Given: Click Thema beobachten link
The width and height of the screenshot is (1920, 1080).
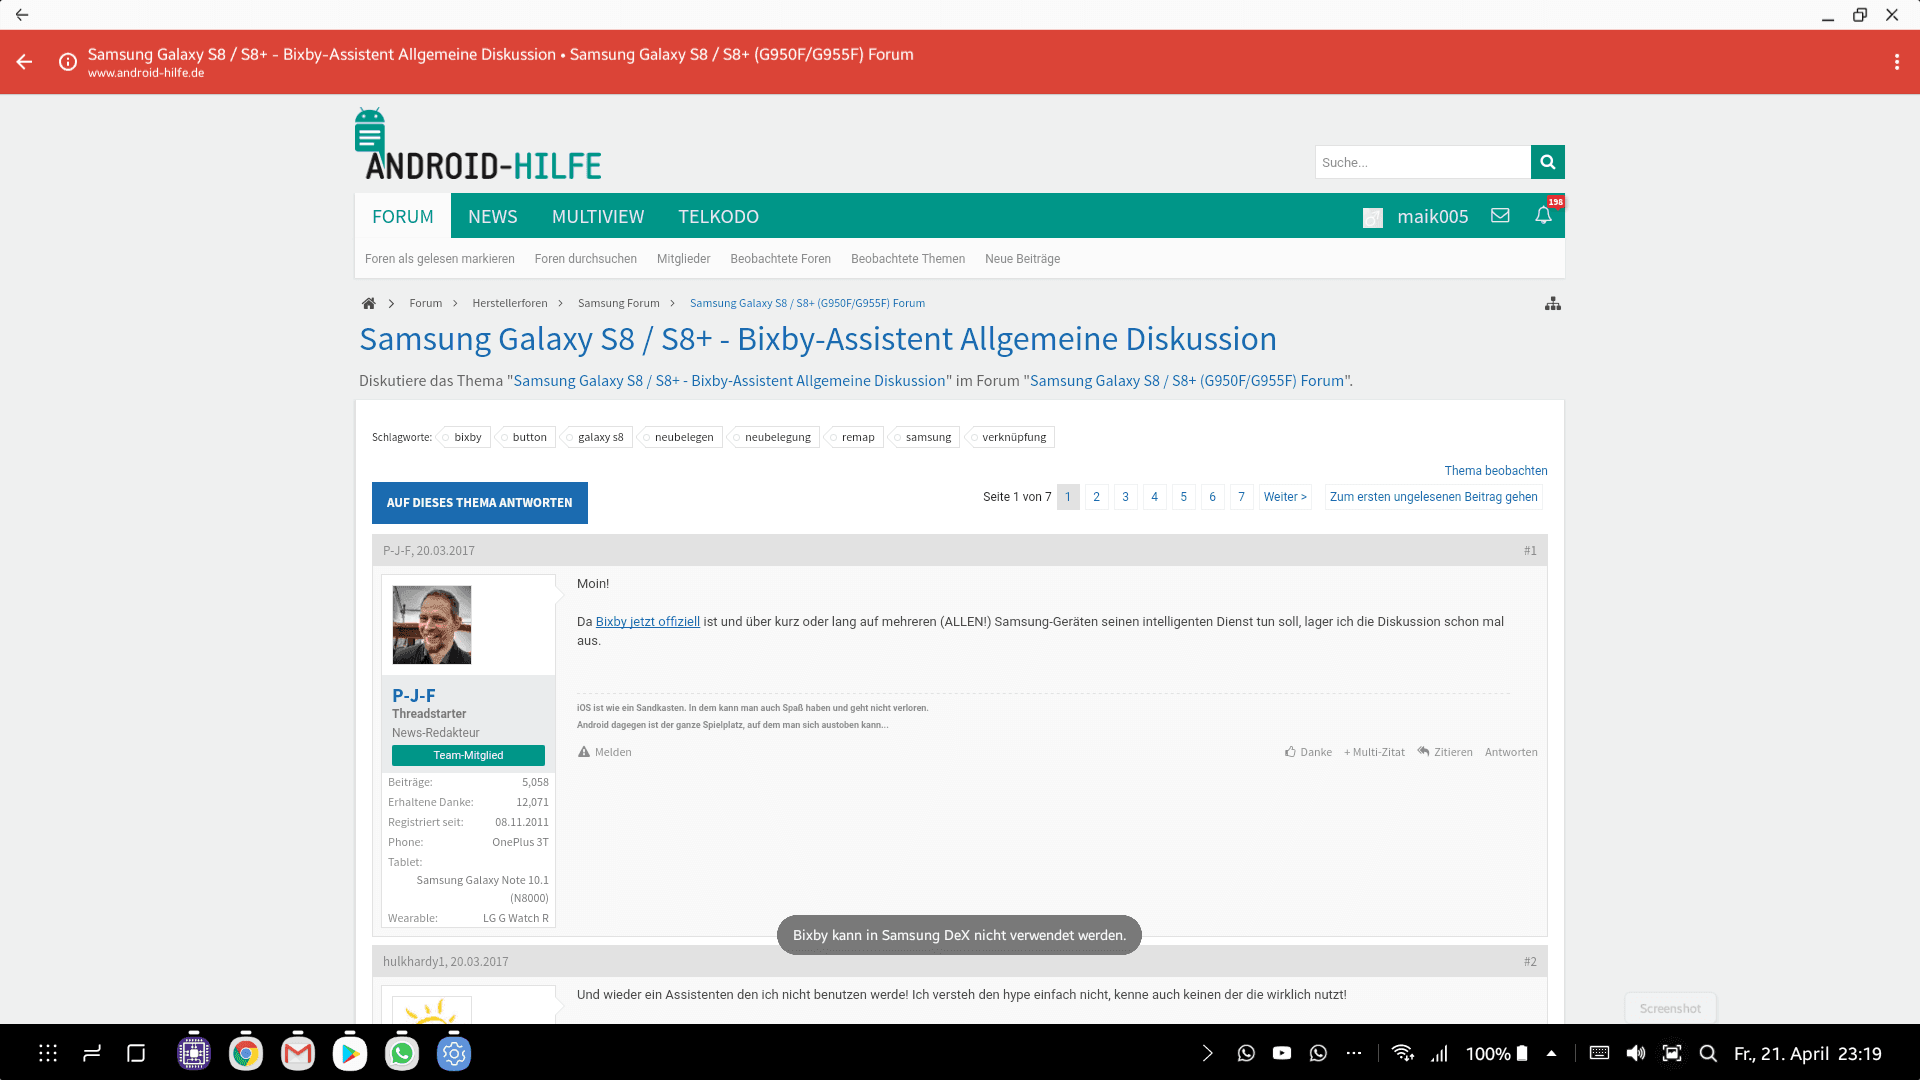Looking at the screenshot, I should 1496,471.
